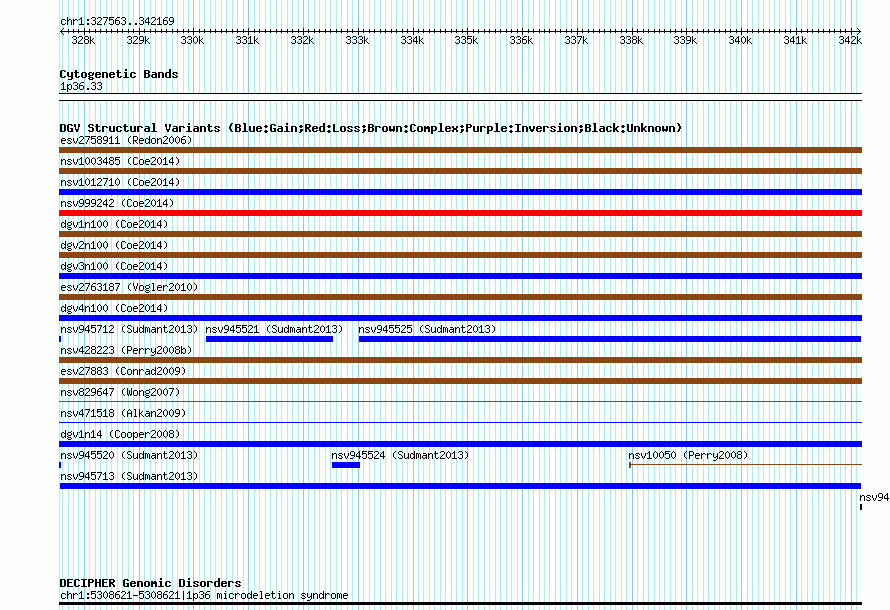Click the 335k ruler tick label
This screenshot has height=610, width=890.
[x=466, y=40]
